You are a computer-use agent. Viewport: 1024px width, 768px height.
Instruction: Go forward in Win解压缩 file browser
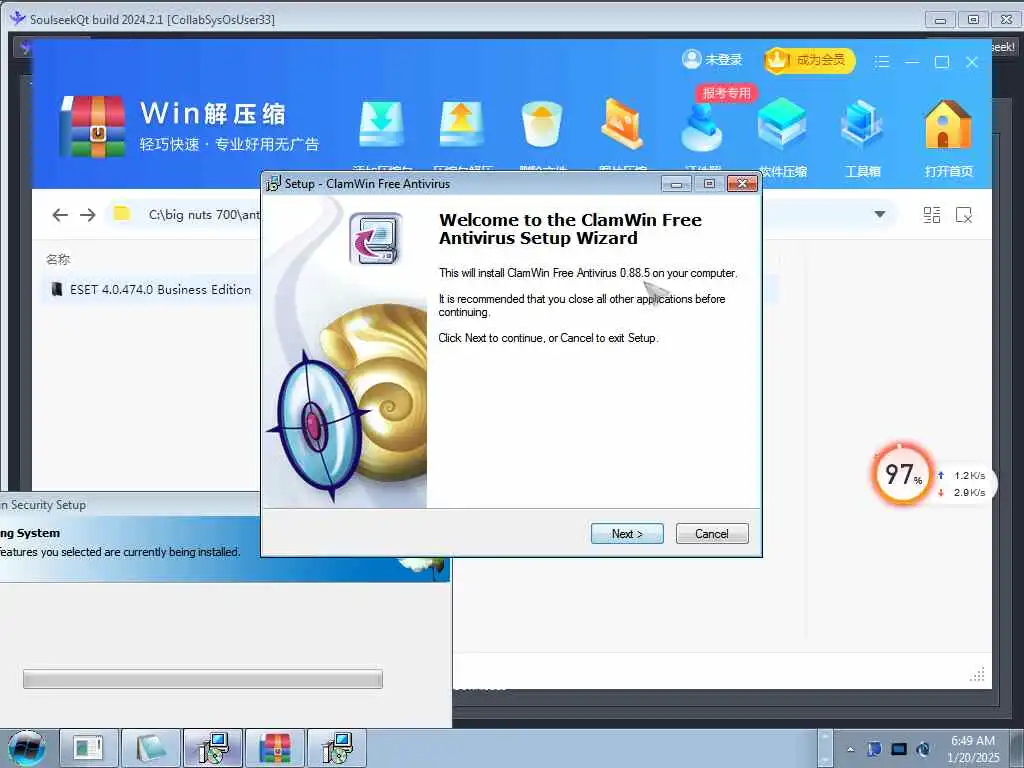pos(88,215)
